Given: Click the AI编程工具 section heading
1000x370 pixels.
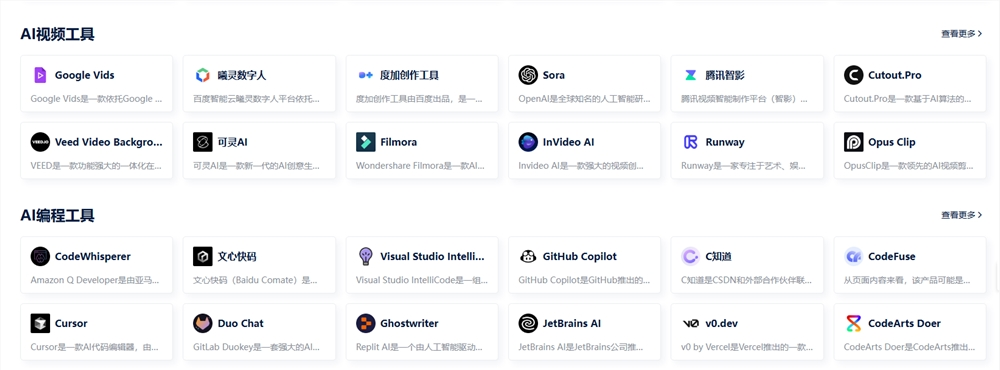Looking at the screenshot, I should point(57,216).
